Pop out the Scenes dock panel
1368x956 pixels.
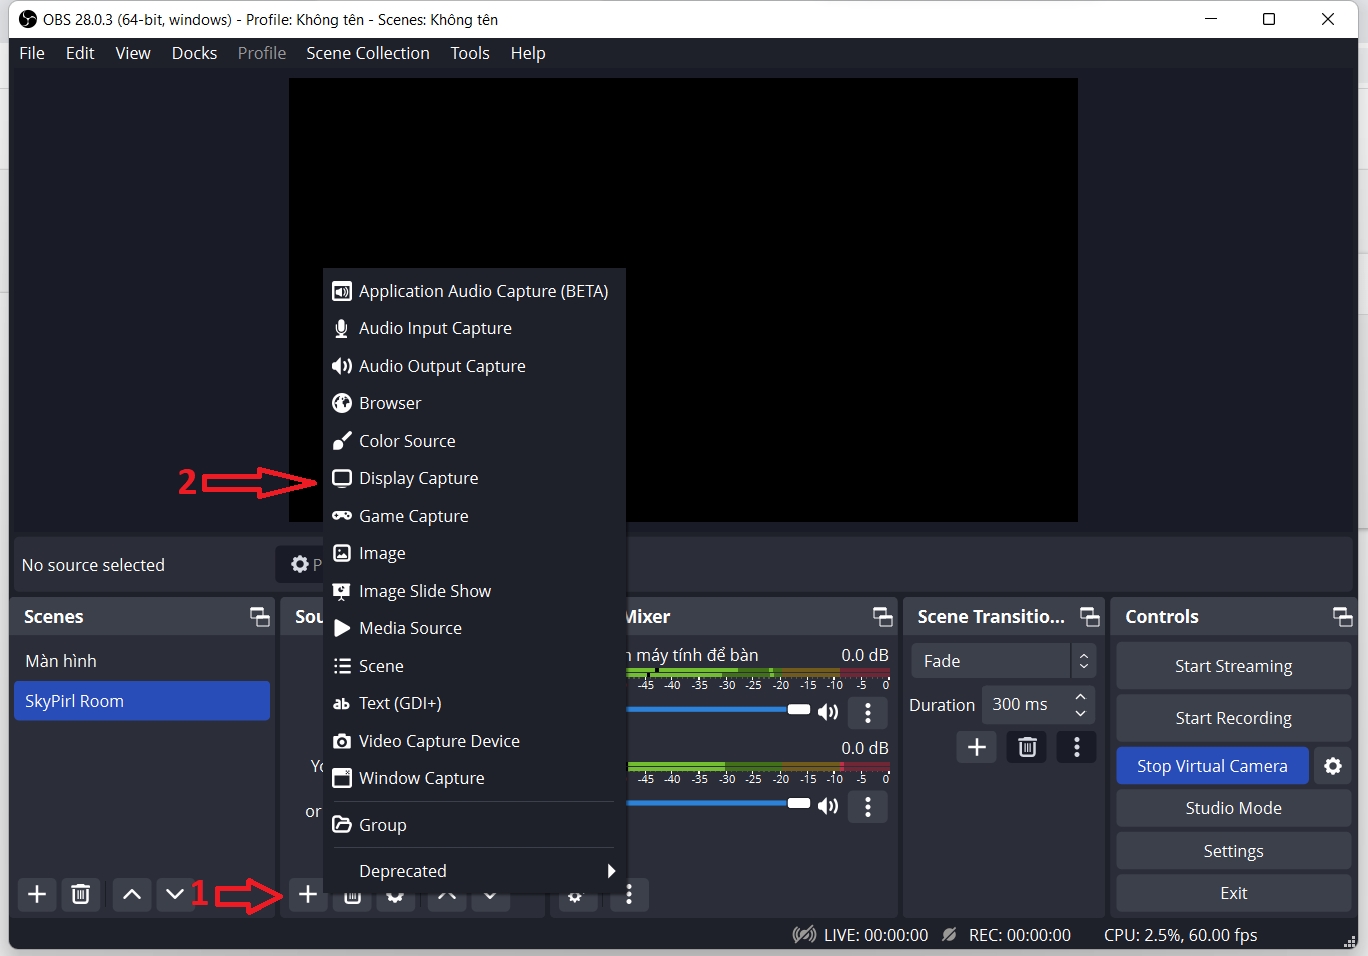[260, 617]
